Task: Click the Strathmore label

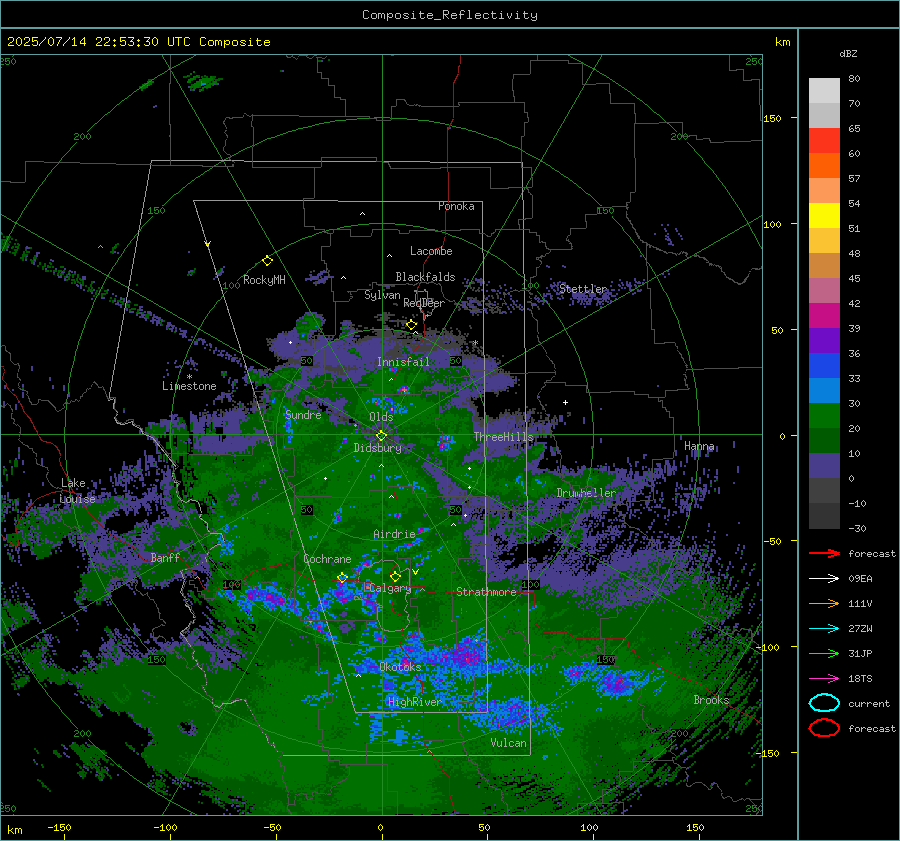Action: point(486,592)
